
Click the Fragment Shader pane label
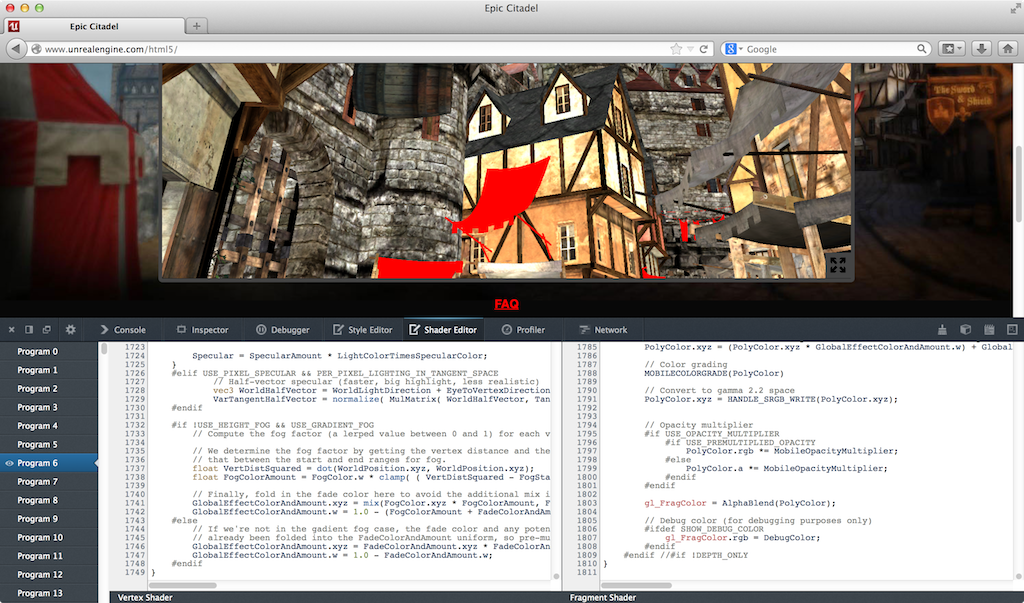pos(602,597)
